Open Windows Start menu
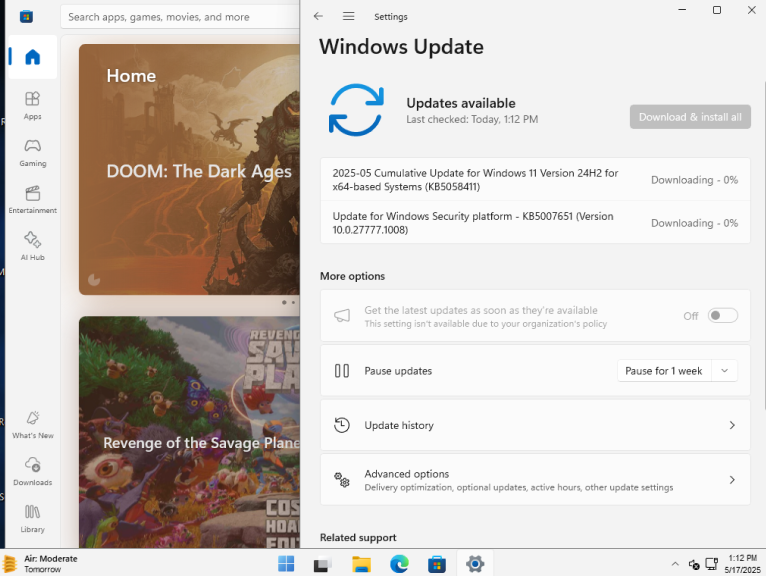 (x=286, y=564)
